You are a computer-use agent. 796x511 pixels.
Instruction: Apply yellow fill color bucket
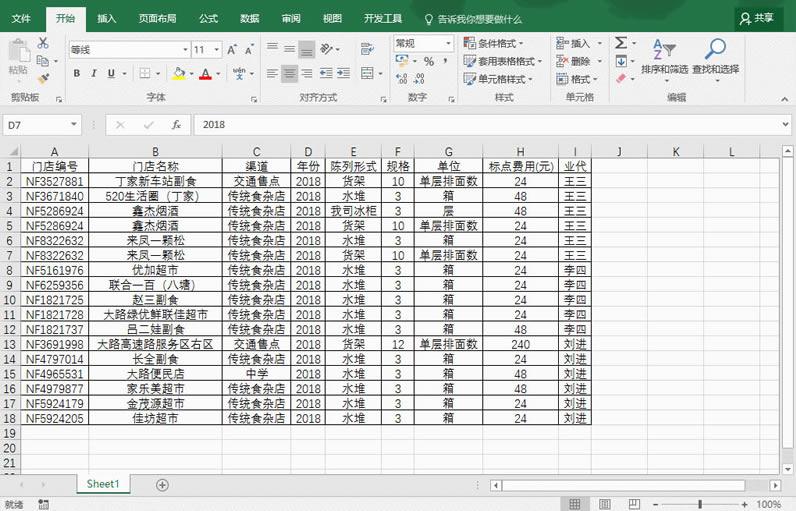[x=179, y=74]
